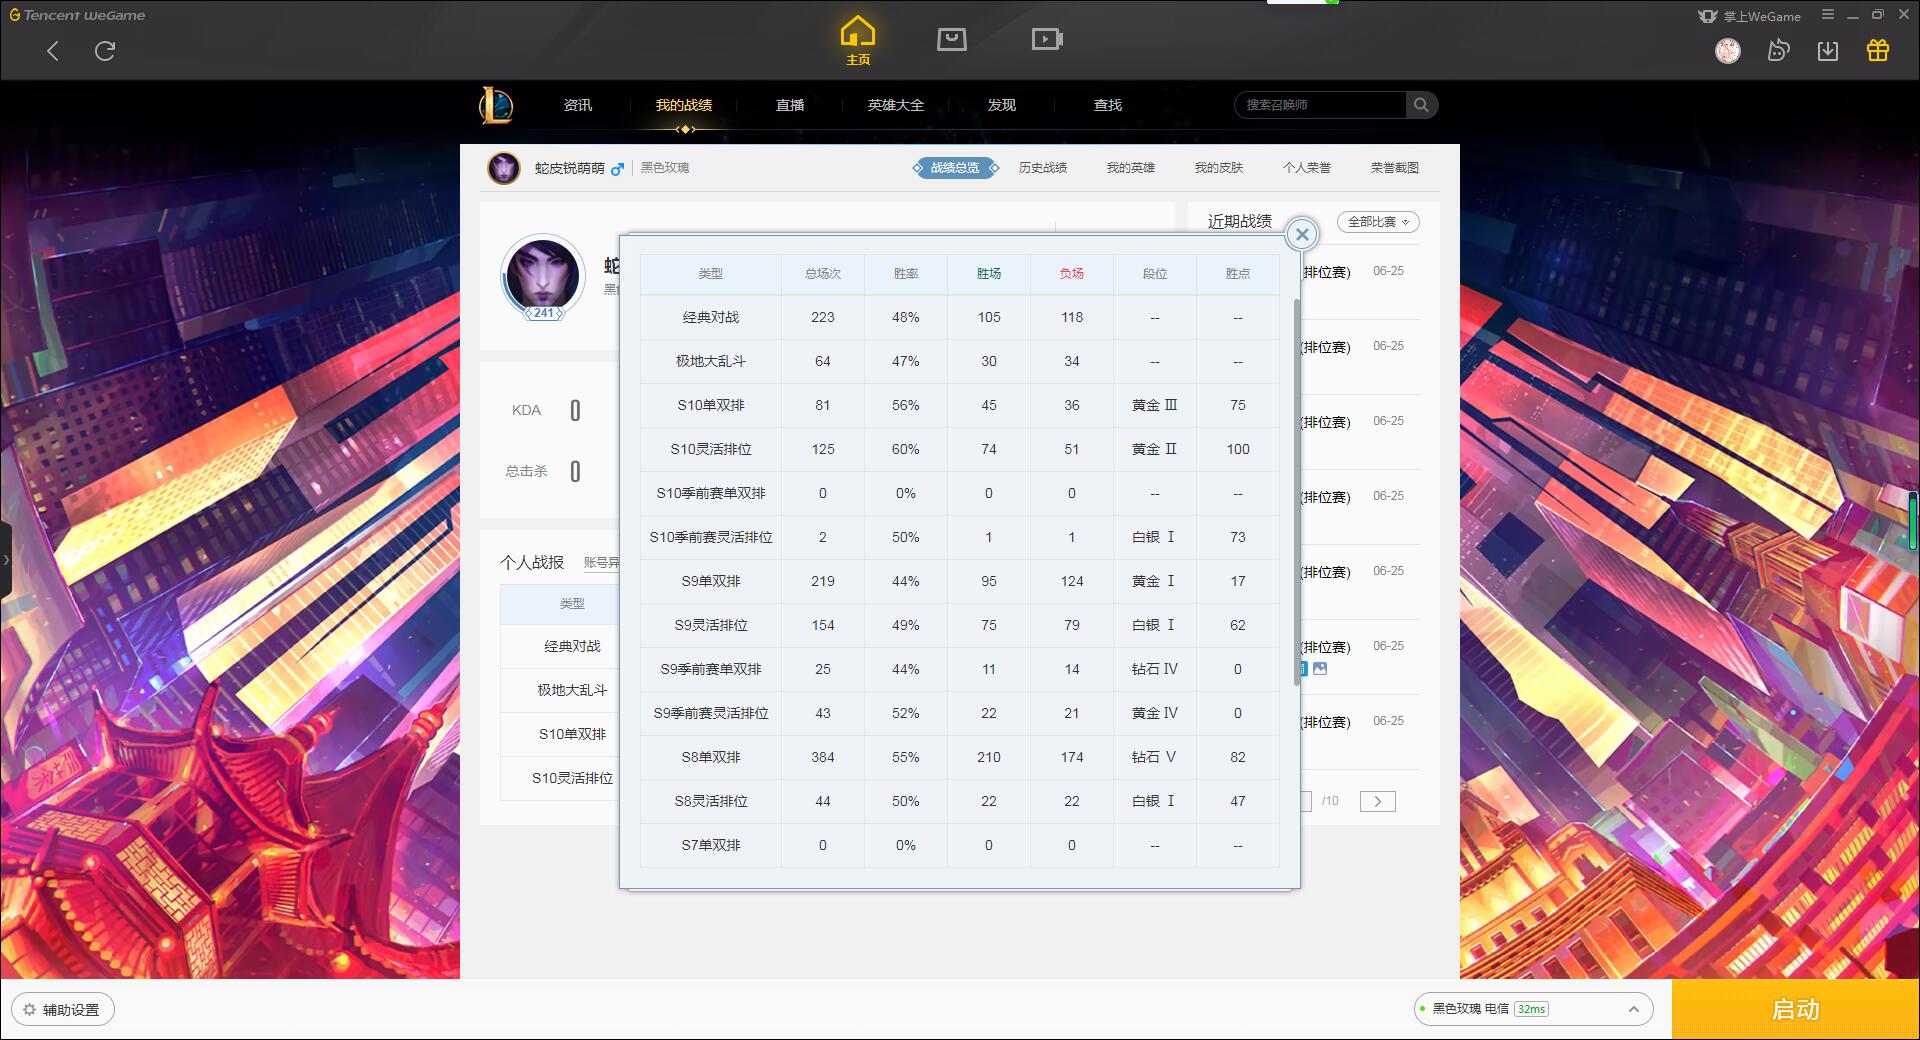Open the 主页 home icon
This screenshot has height=1040, width=1920.
pyautogui.click(x=857, y=40)
